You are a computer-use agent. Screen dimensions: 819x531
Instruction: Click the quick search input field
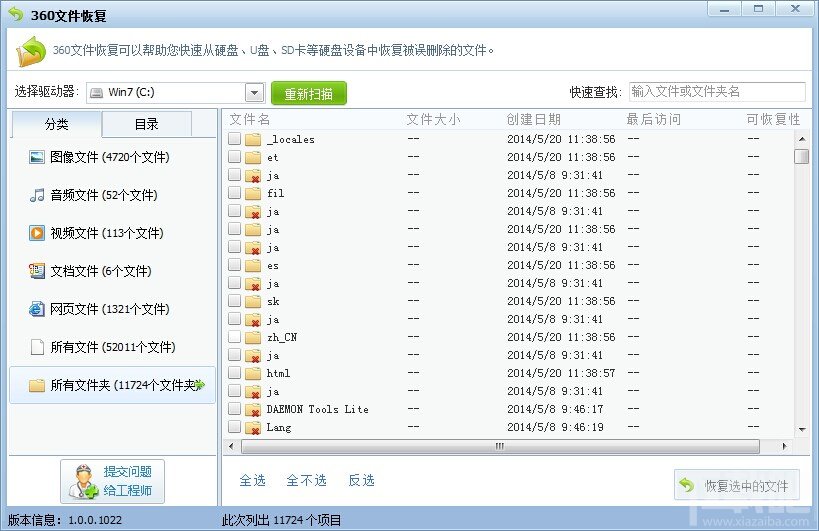(717, 92)
